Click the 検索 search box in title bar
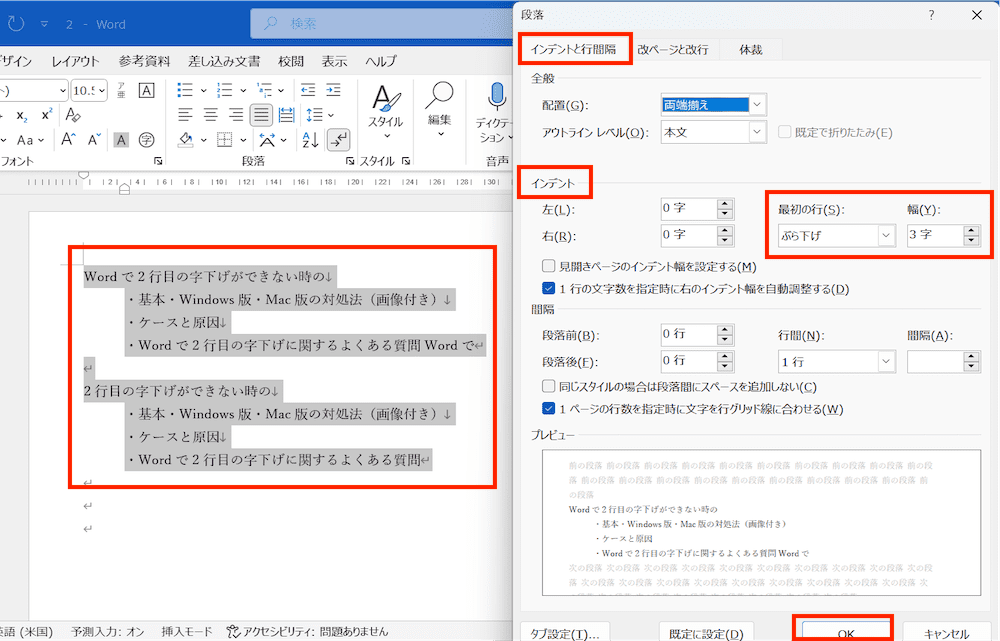The width and height of the screenshot is (1000, 641). 380,21
